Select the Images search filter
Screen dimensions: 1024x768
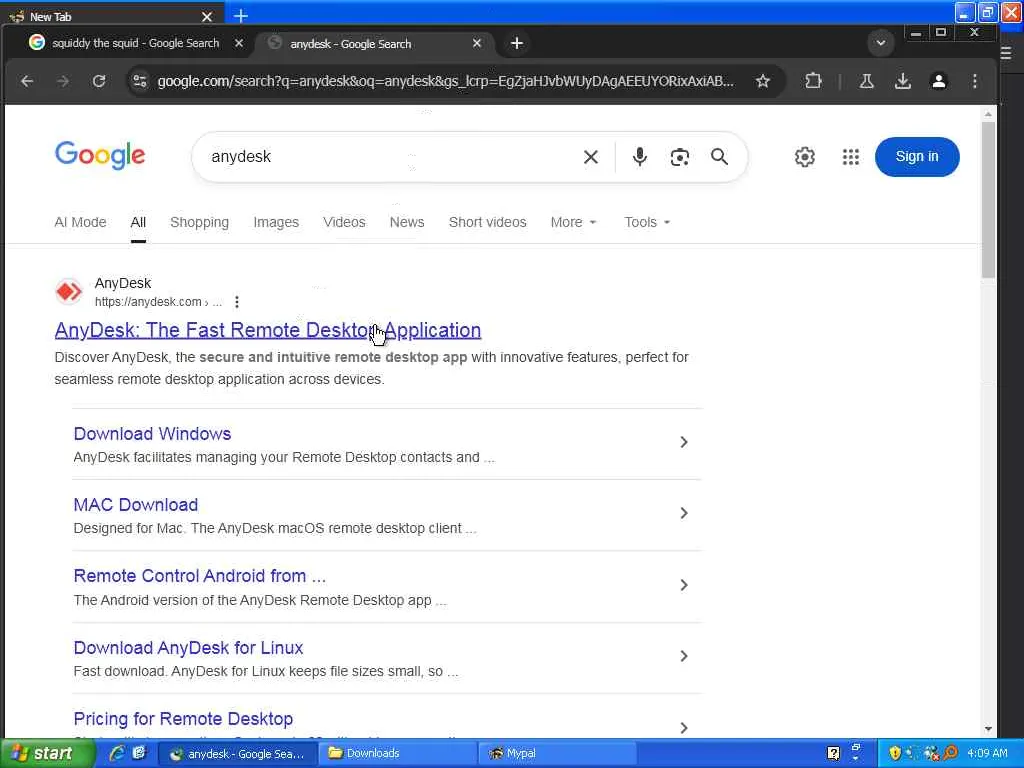point(276,222)
